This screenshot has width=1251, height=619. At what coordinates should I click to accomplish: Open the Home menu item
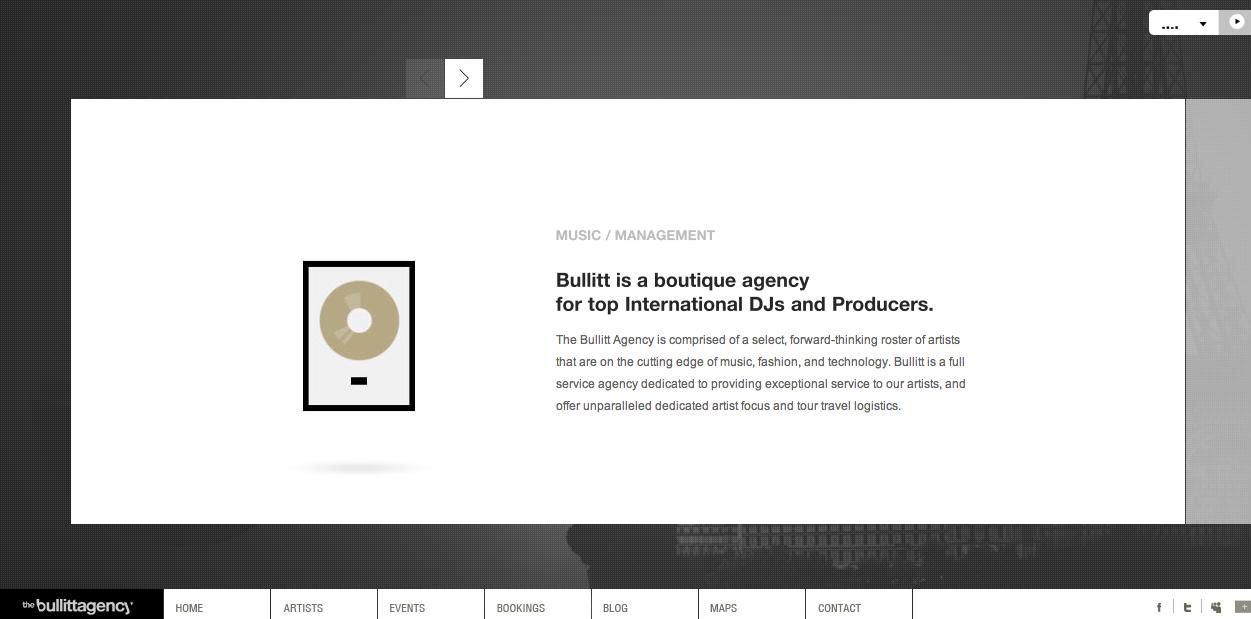(x=189, y=608)
